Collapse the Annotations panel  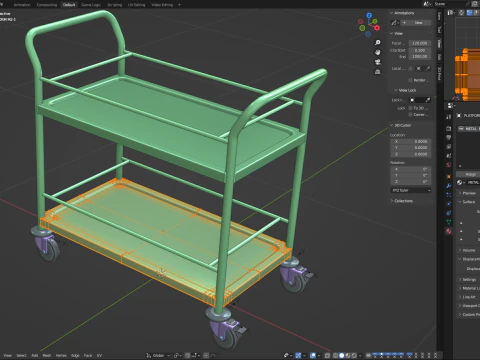point(402,13)
